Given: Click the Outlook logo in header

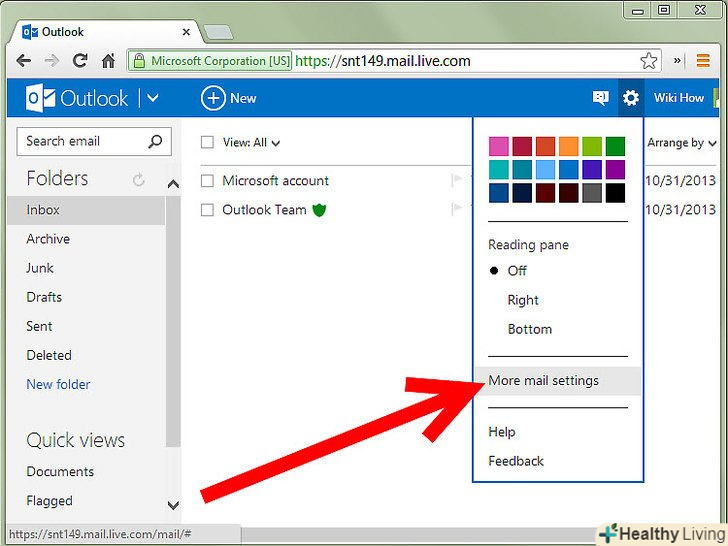Looking at the screenshot, I should click(77, 98).
